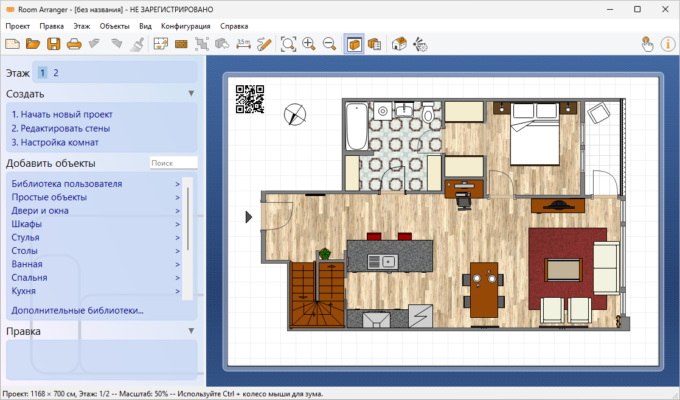
Task: Expand the Стулья category
Action: click(95, 238)
